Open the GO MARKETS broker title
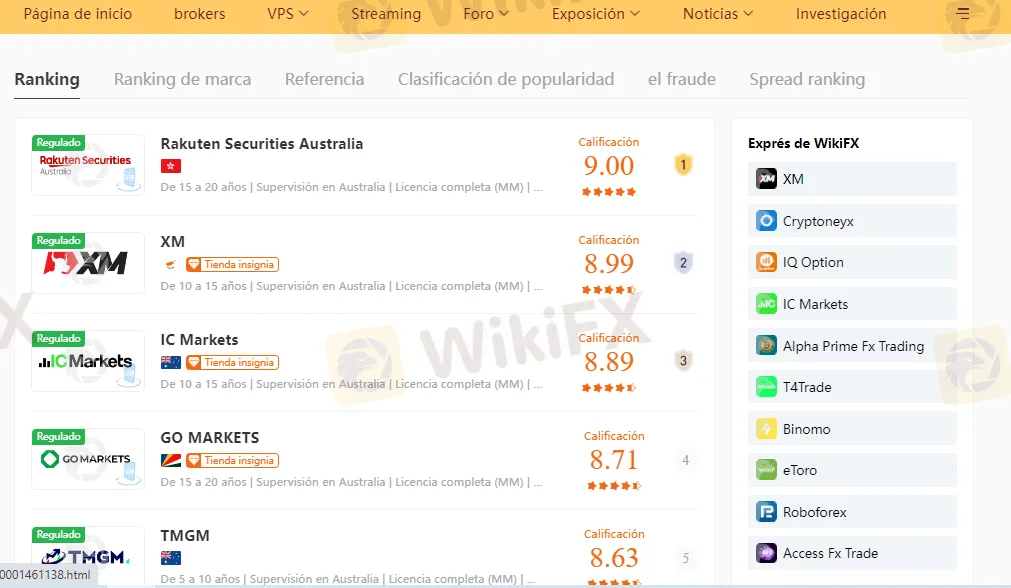This screenshot has height=588, width=1011. point(210,438)
